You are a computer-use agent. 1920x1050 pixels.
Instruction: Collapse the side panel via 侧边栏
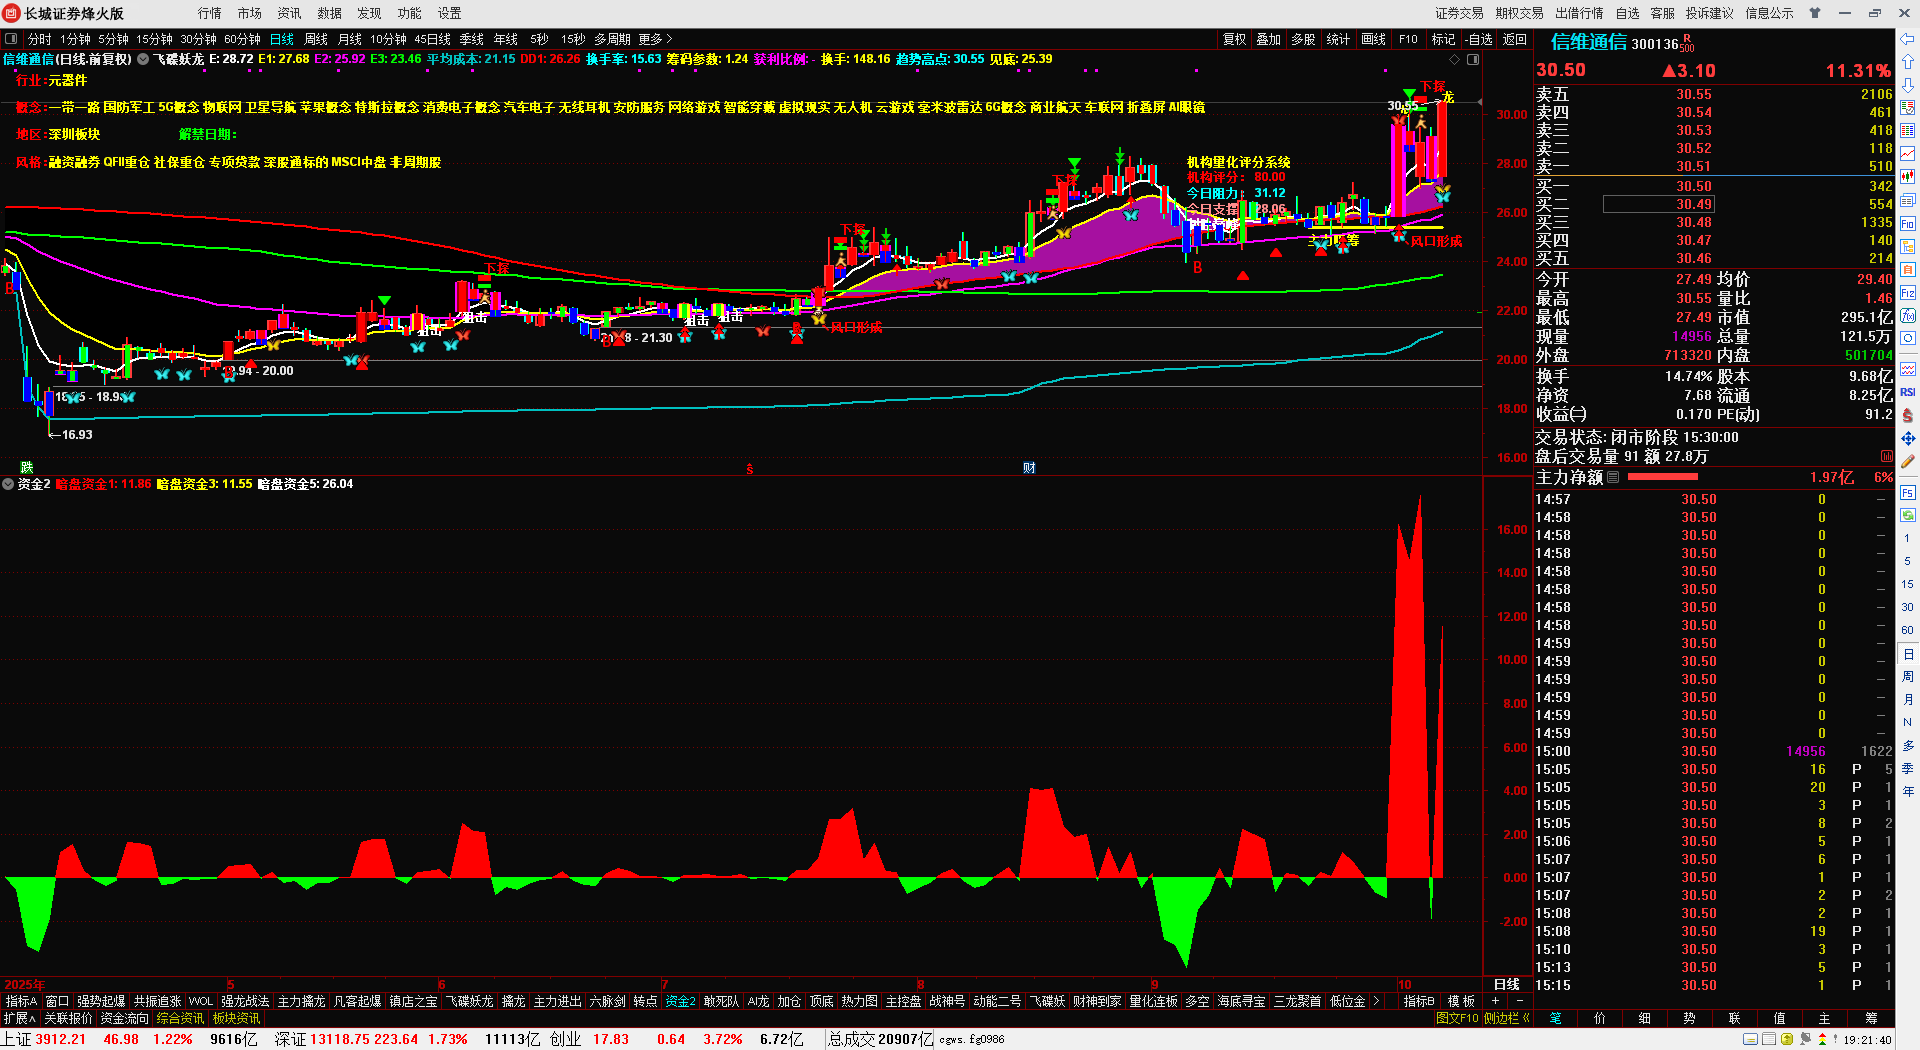(1507, 1018)
